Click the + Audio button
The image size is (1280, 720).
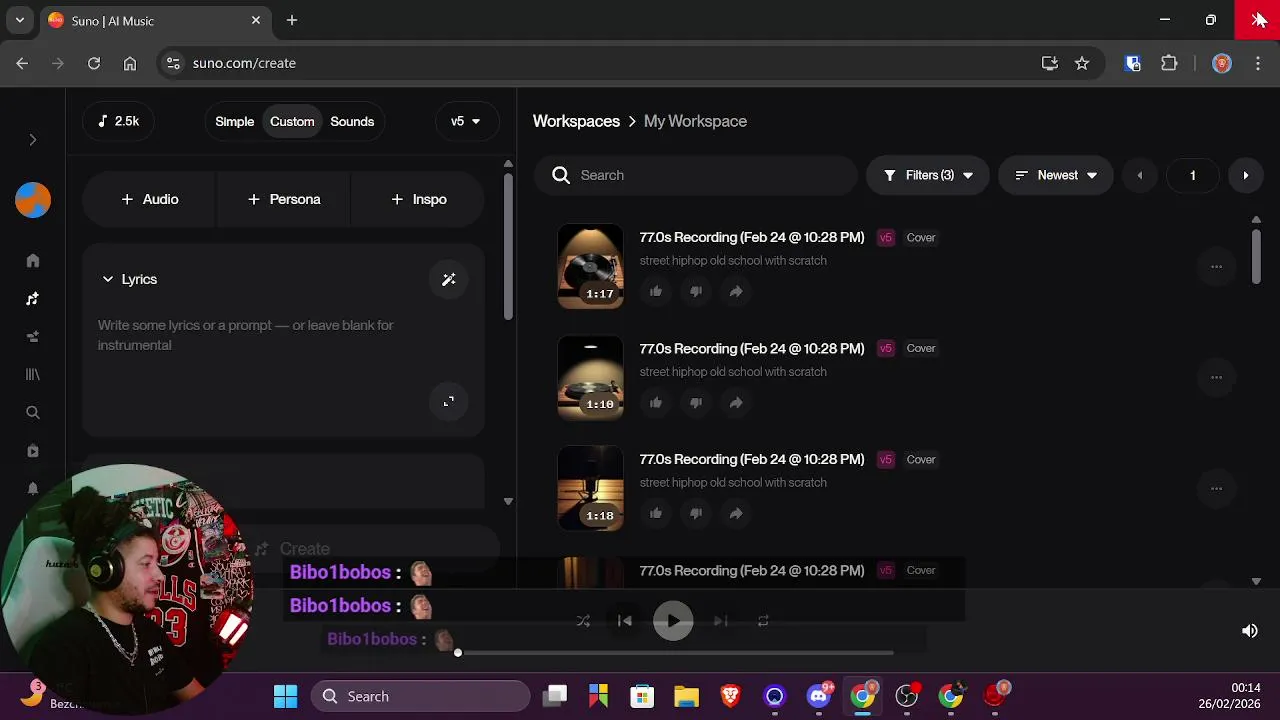point(149,199)
